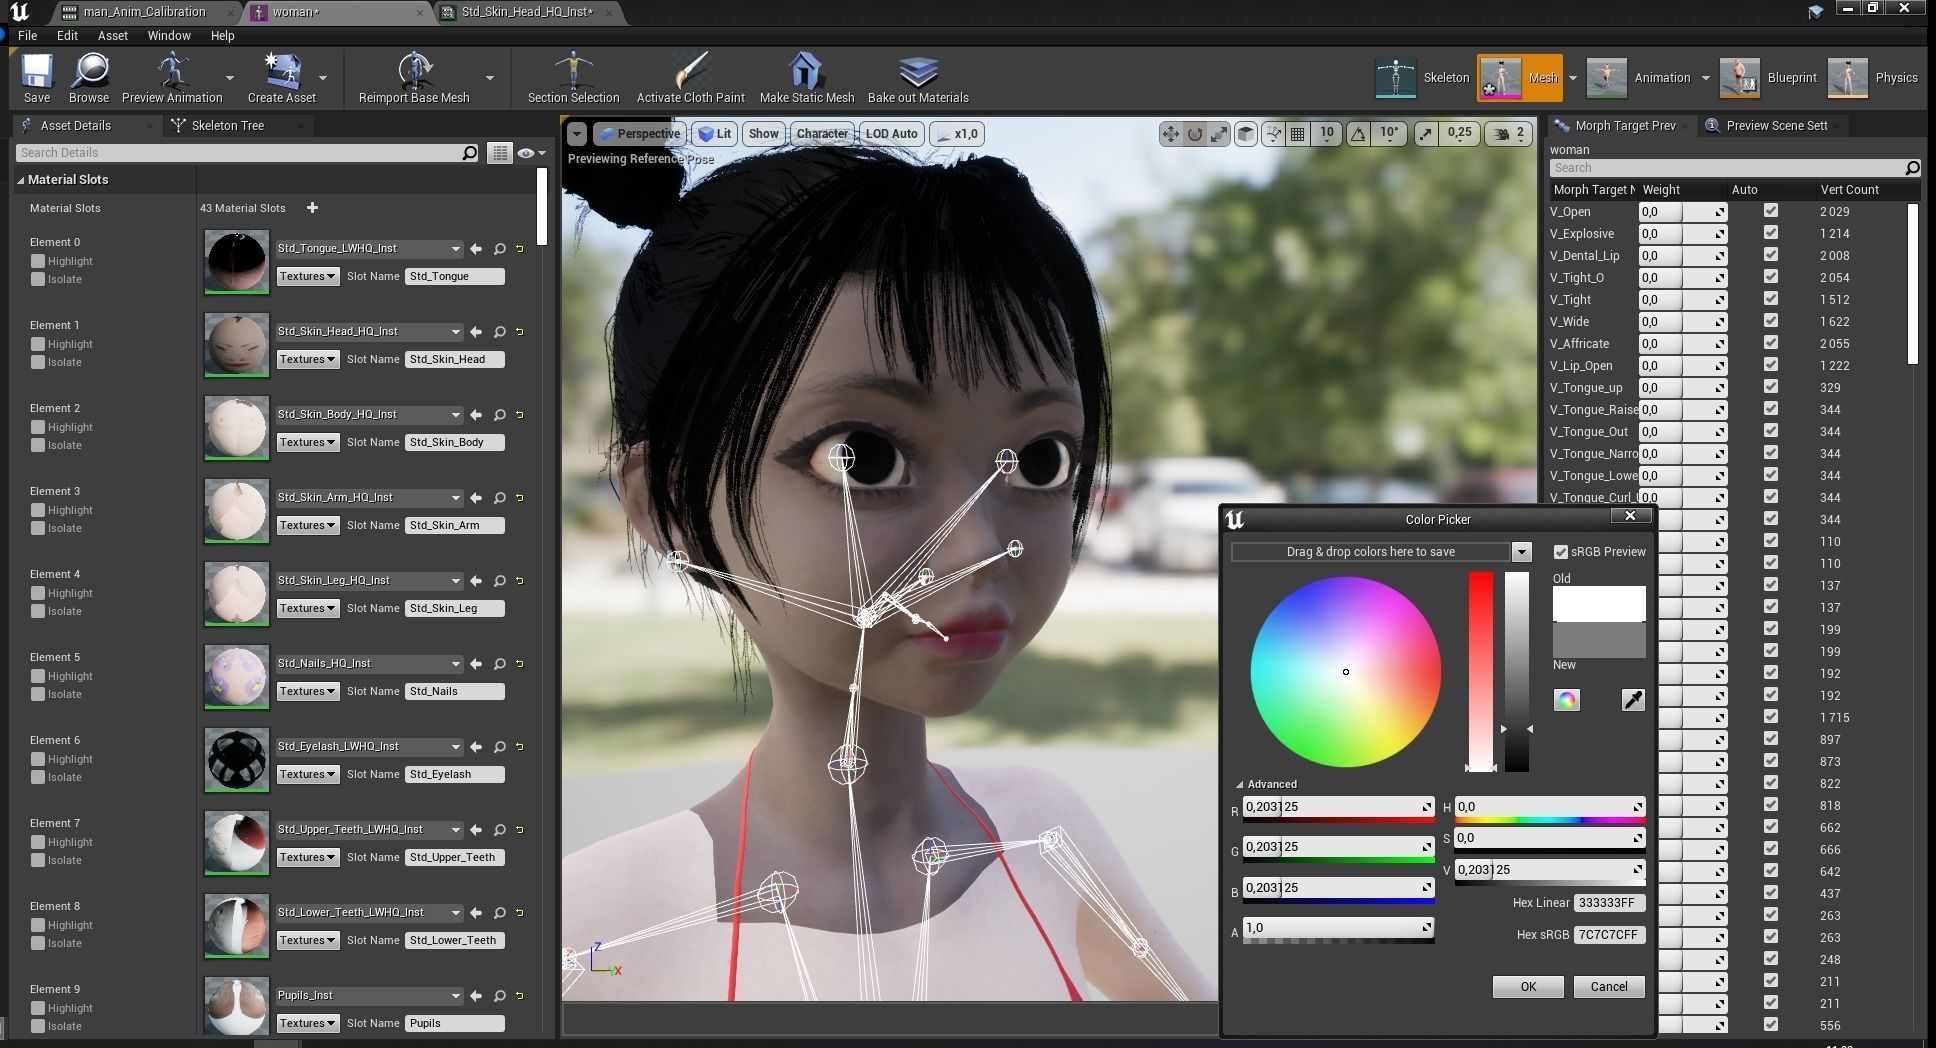Toggle property matrix list view icon
1936x1048 pixels.
[499, 153]
